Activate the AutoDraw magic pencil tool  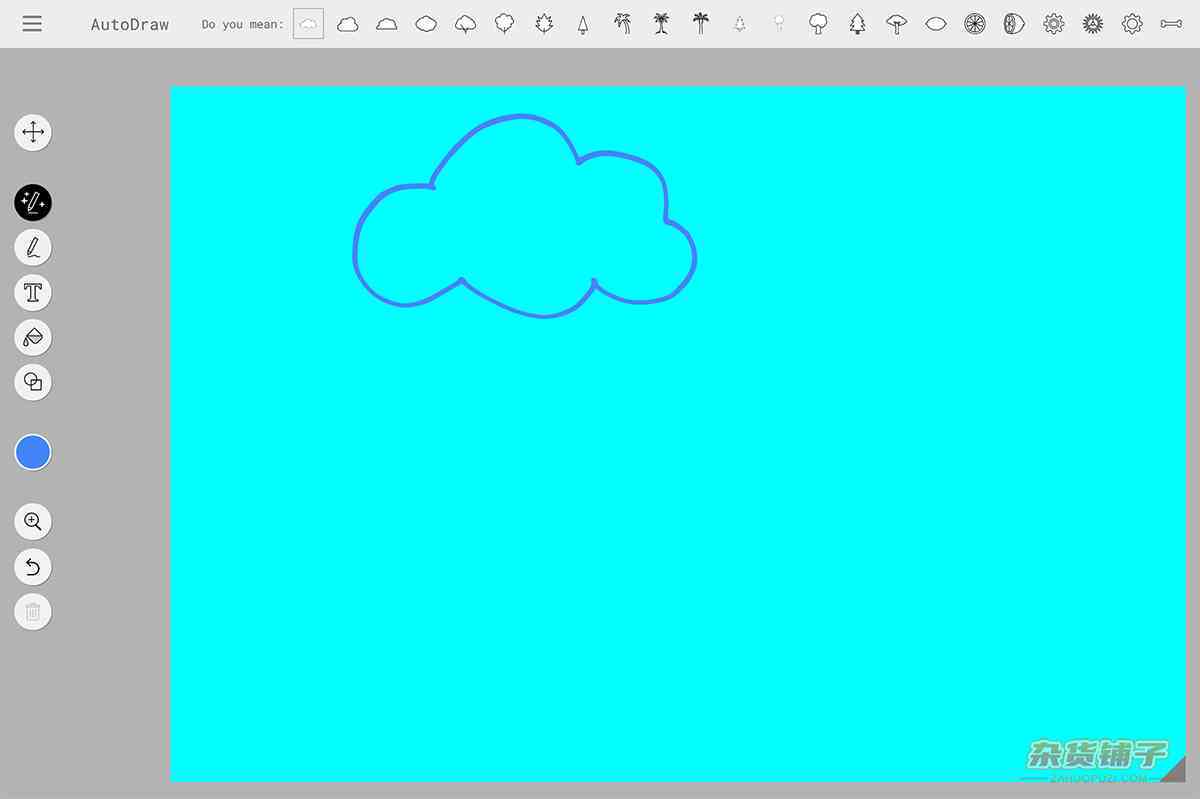click(x=33, y=203)
